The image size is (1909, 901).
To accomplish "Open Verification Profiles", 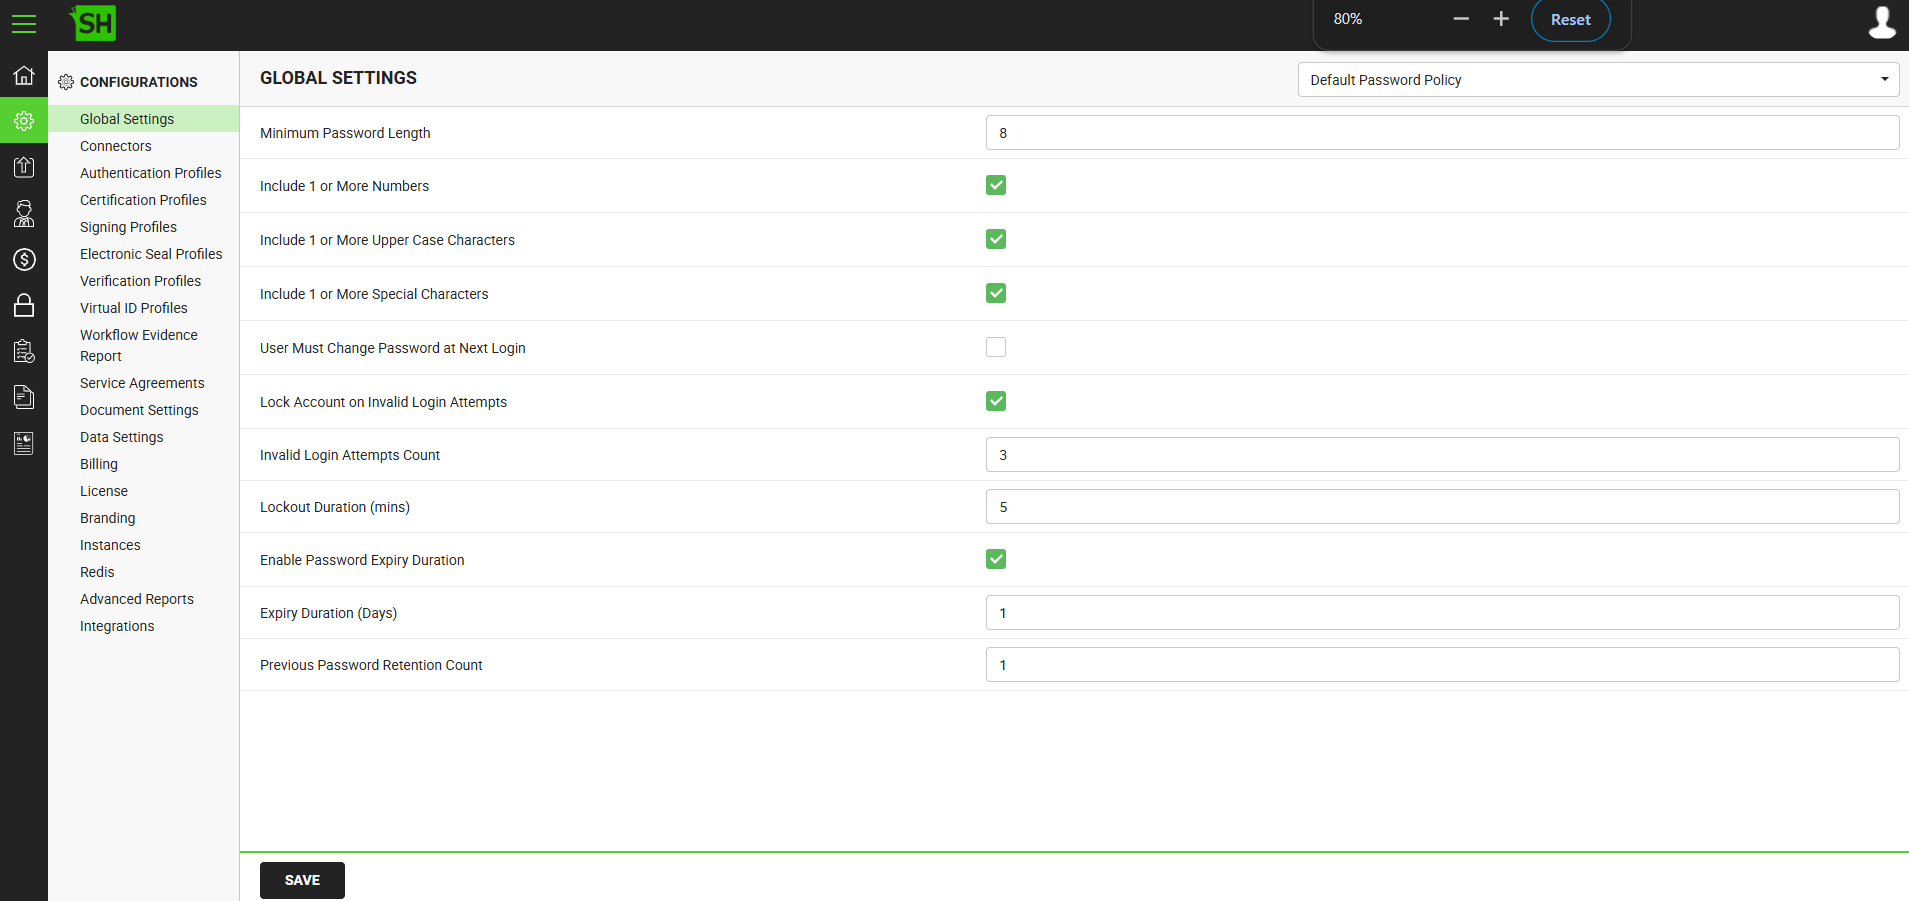I will (x=140, y=281).
